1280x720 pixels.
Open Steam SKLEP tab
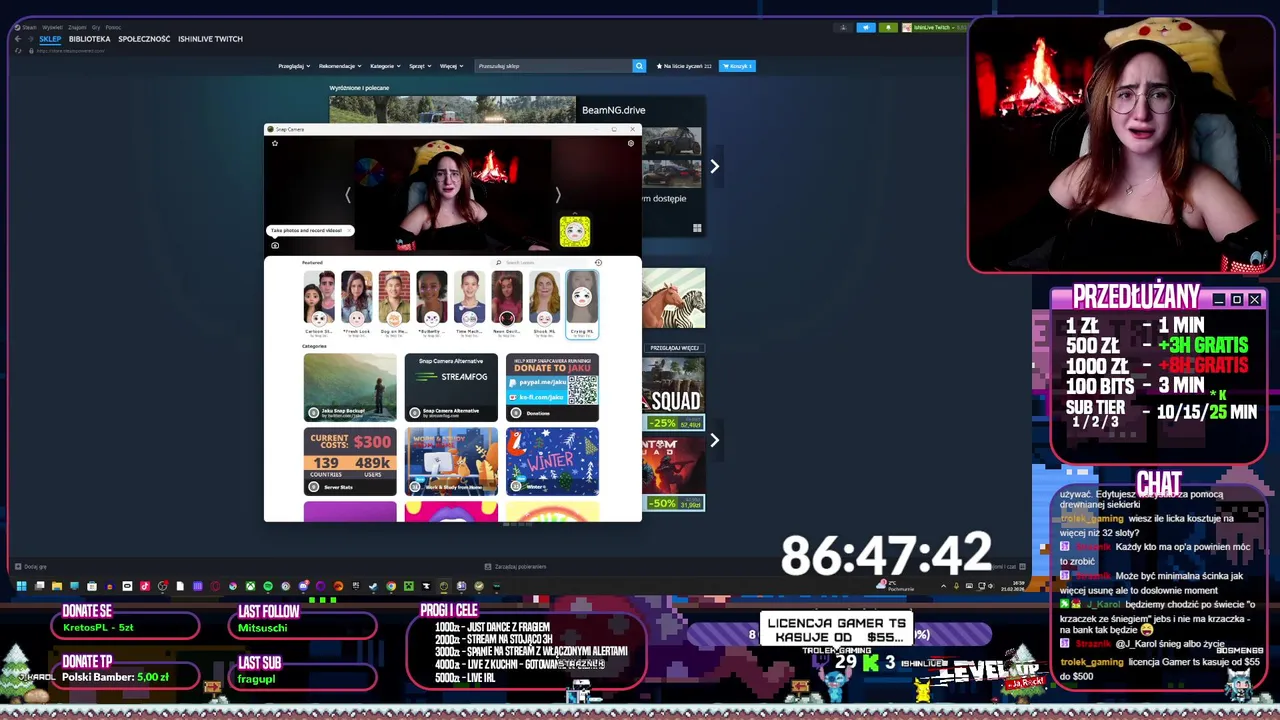(50, 39)
